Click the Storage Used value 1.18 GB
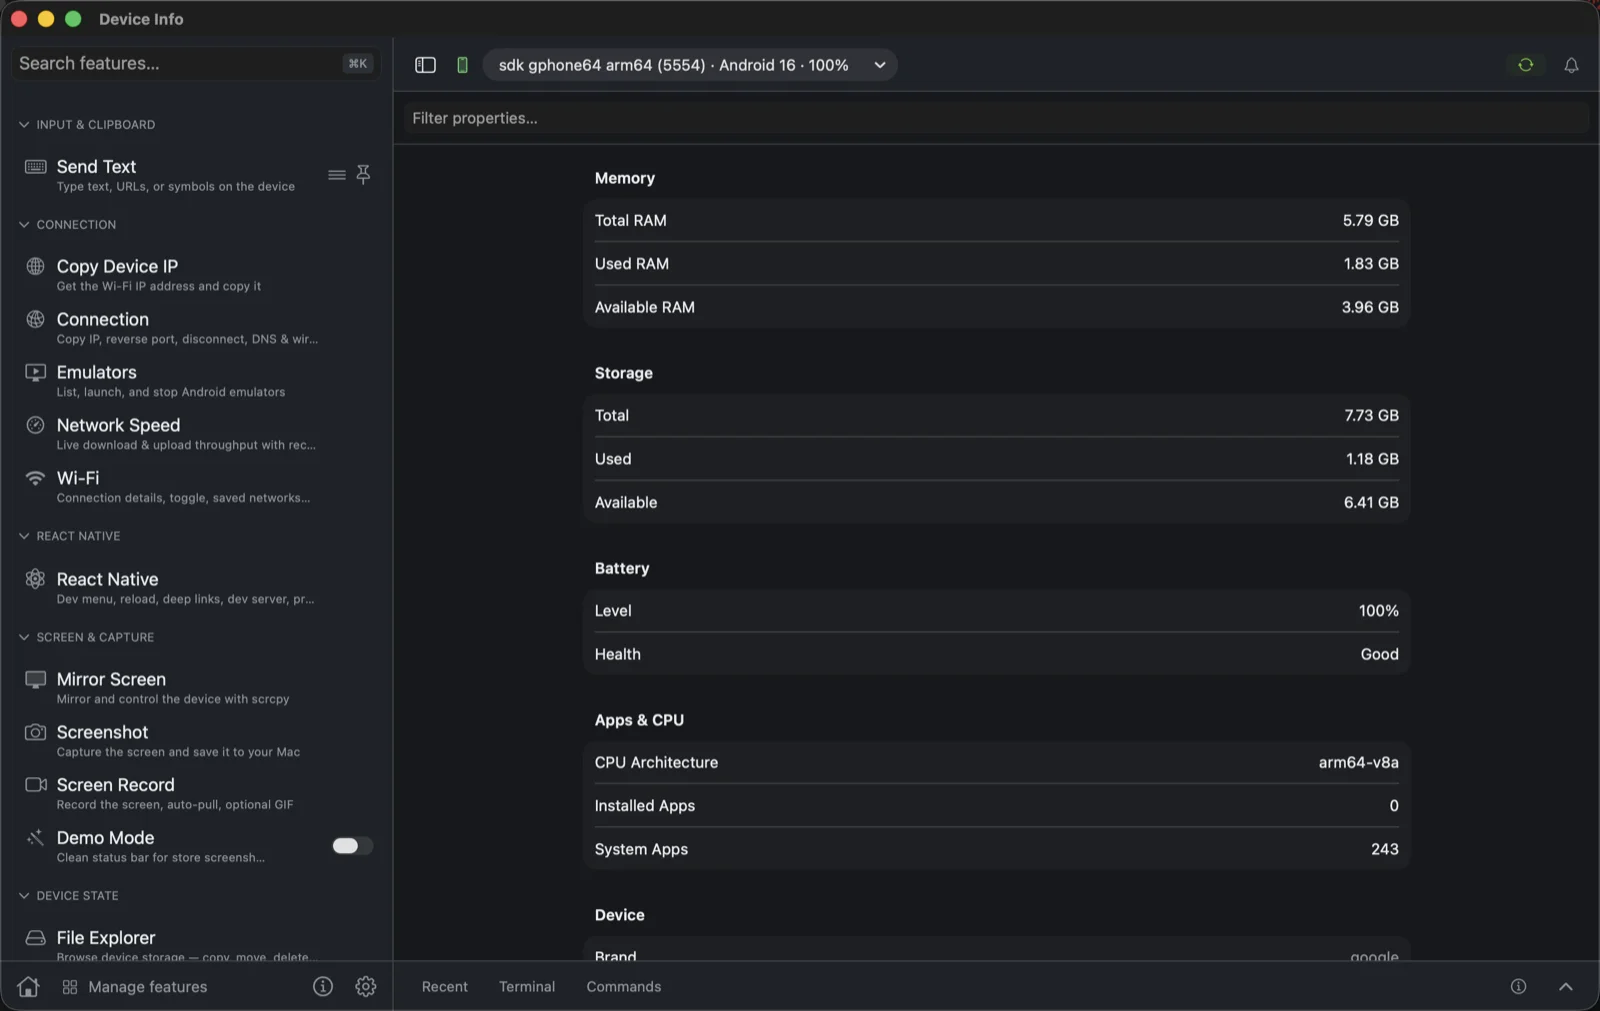This screenshot has width=1600, height=1011. click(x=1372, y=459)
